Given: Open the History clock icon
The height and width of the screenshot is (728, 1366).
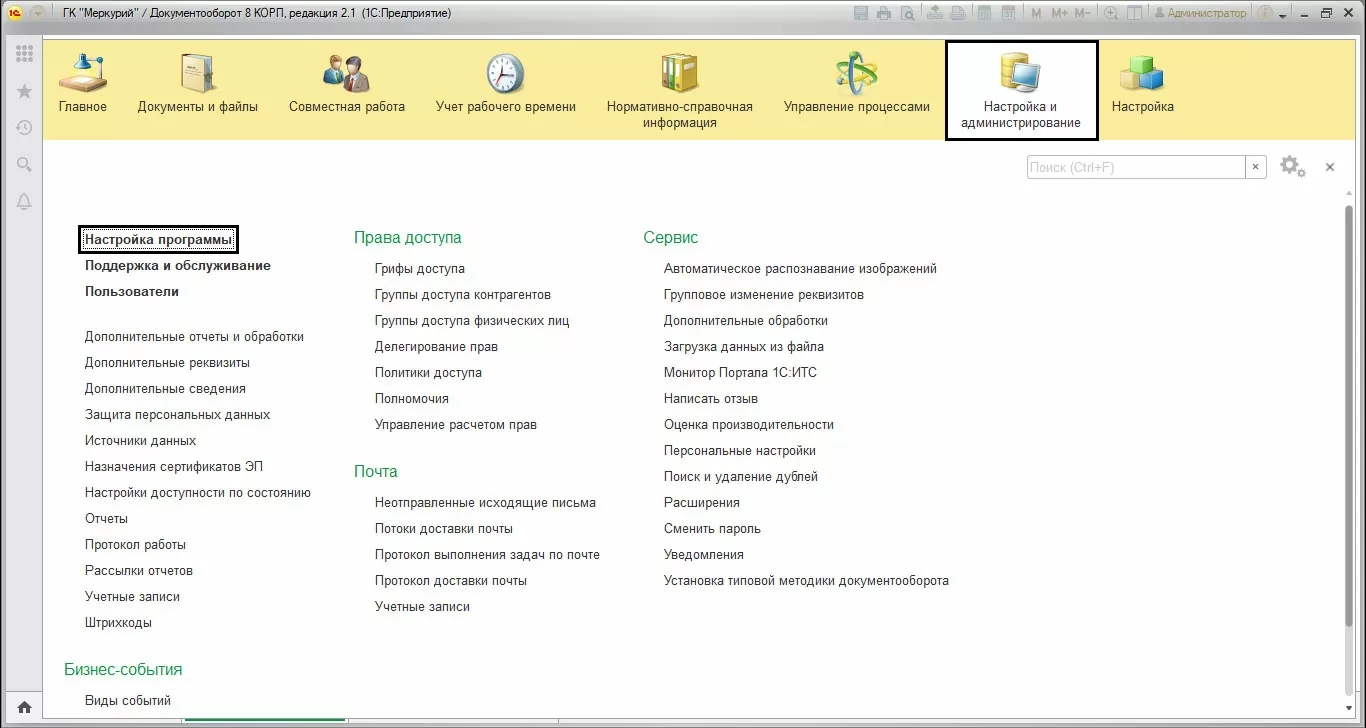Looking at the screenshot, I should pos(24,128).
